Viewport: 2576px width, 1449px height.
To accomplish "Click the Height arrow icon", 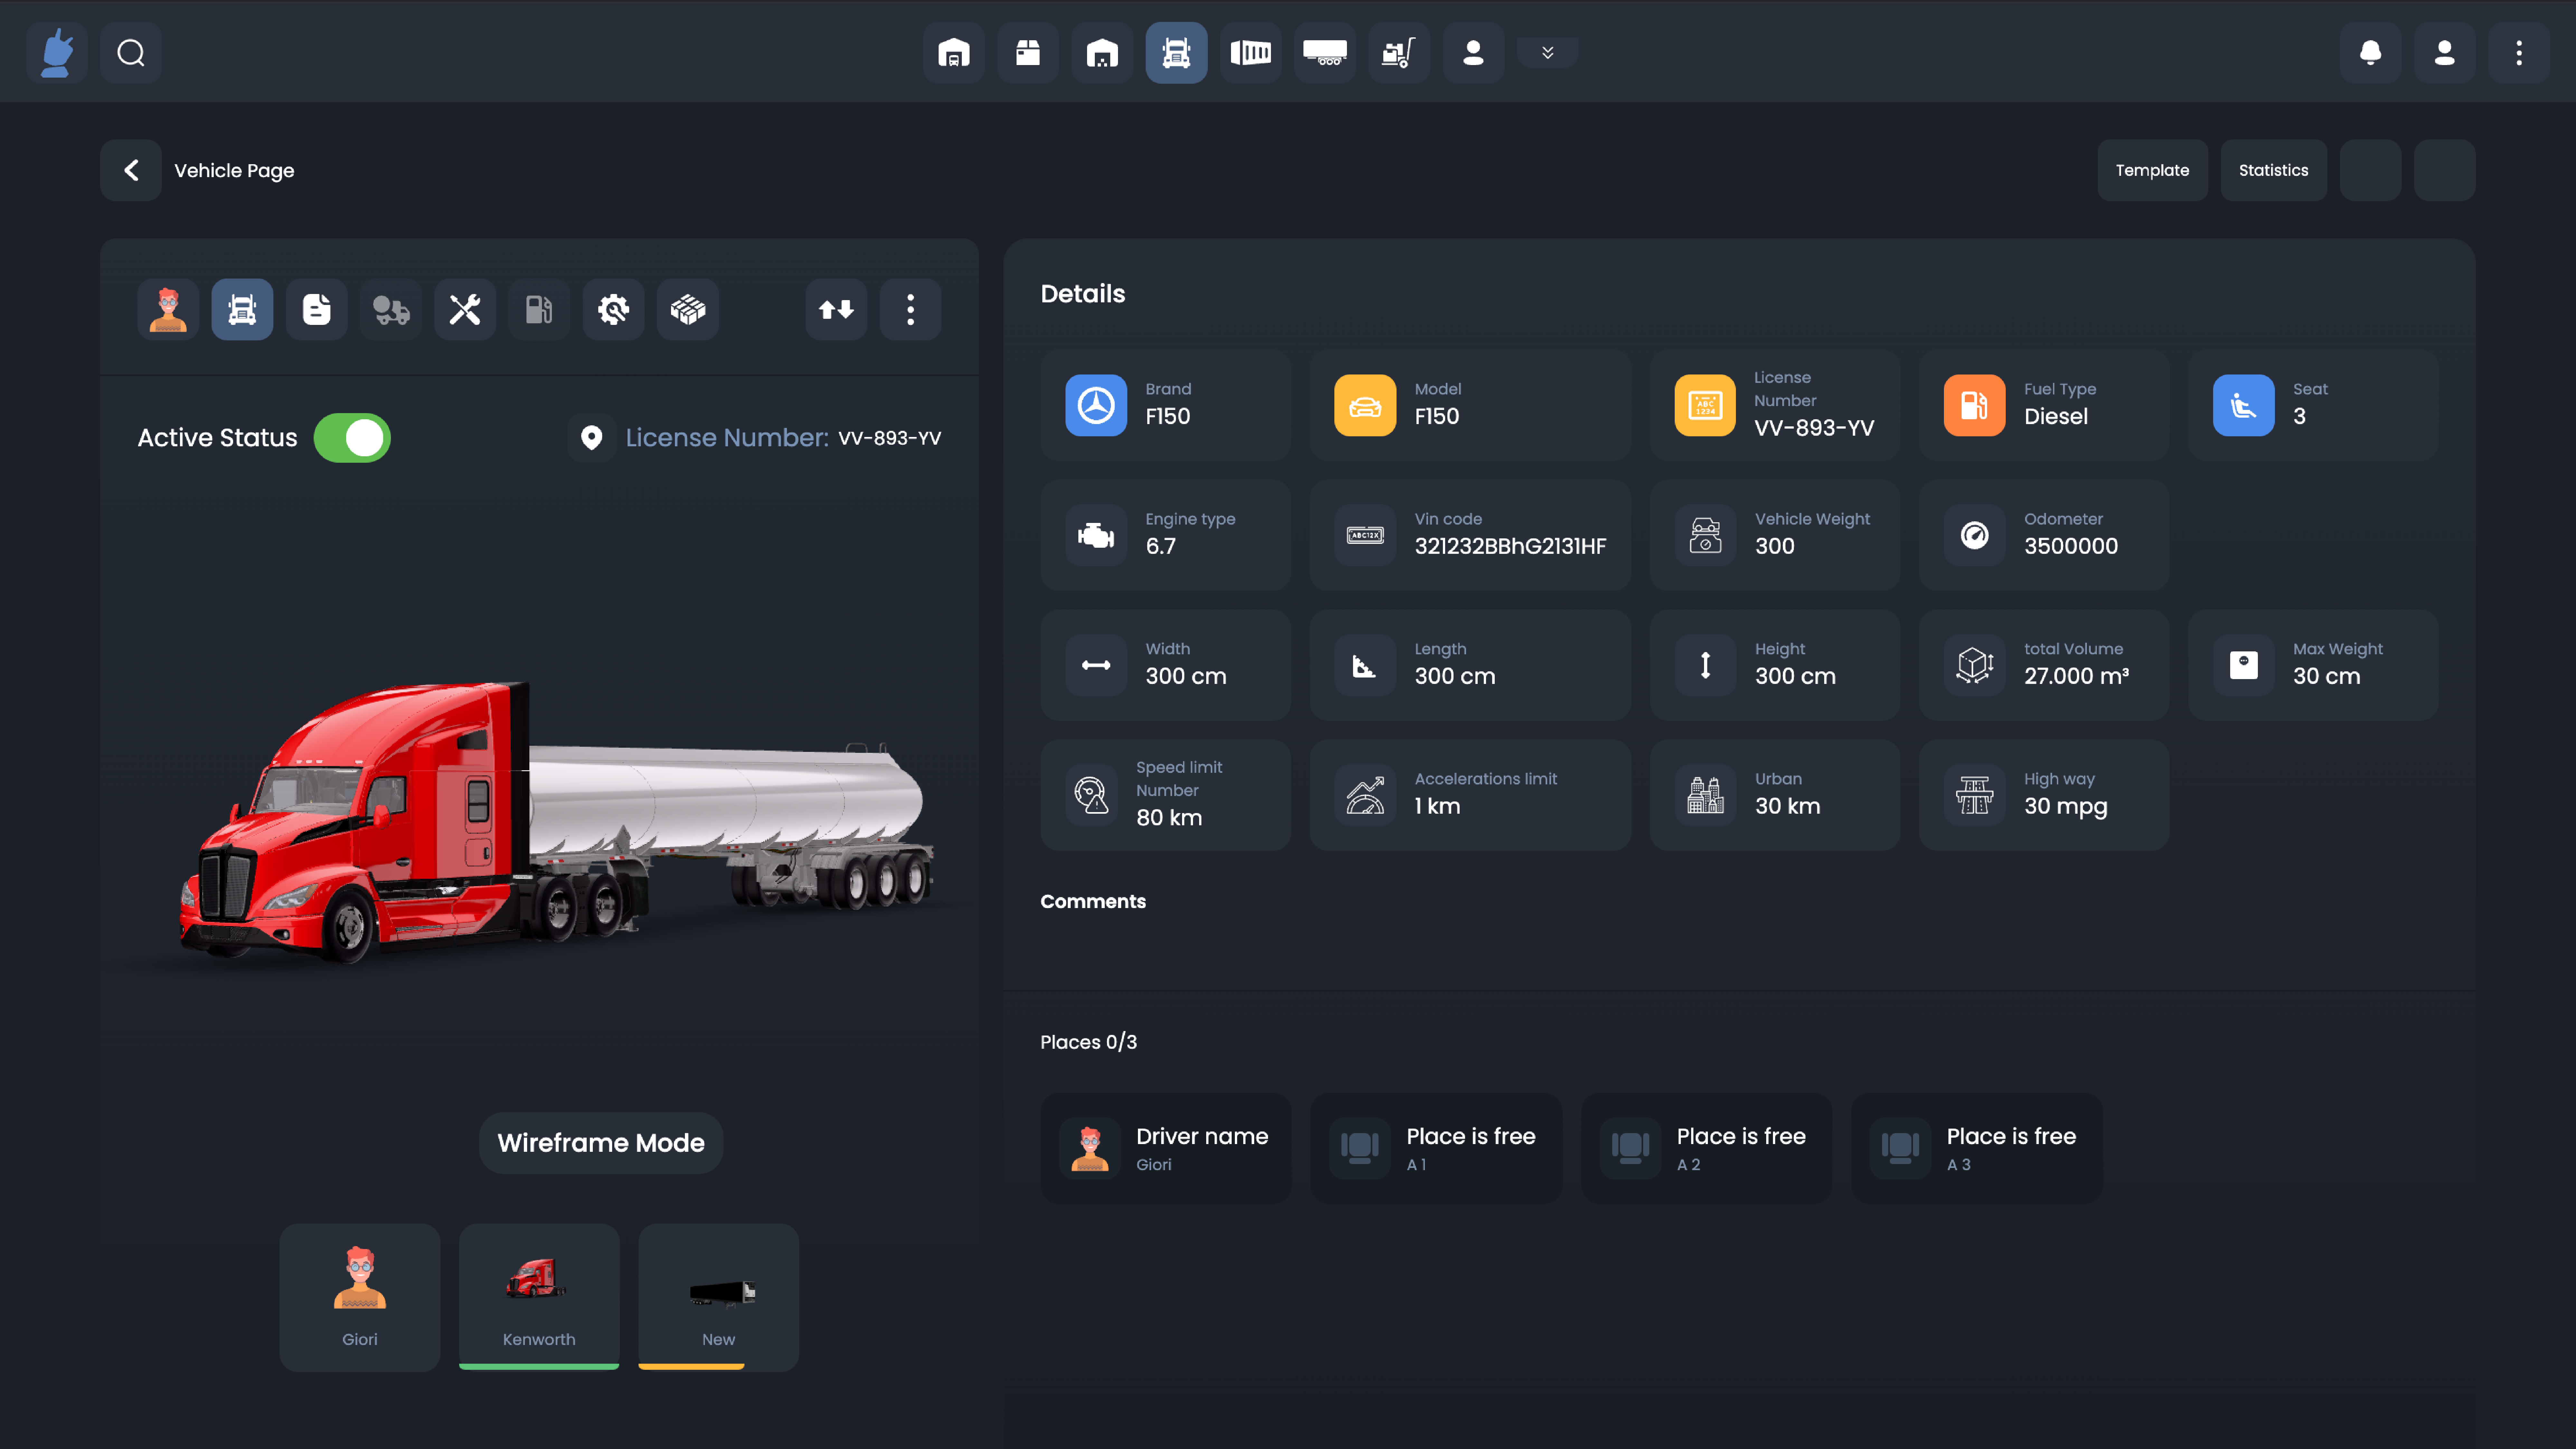I will pos(1705,665).
